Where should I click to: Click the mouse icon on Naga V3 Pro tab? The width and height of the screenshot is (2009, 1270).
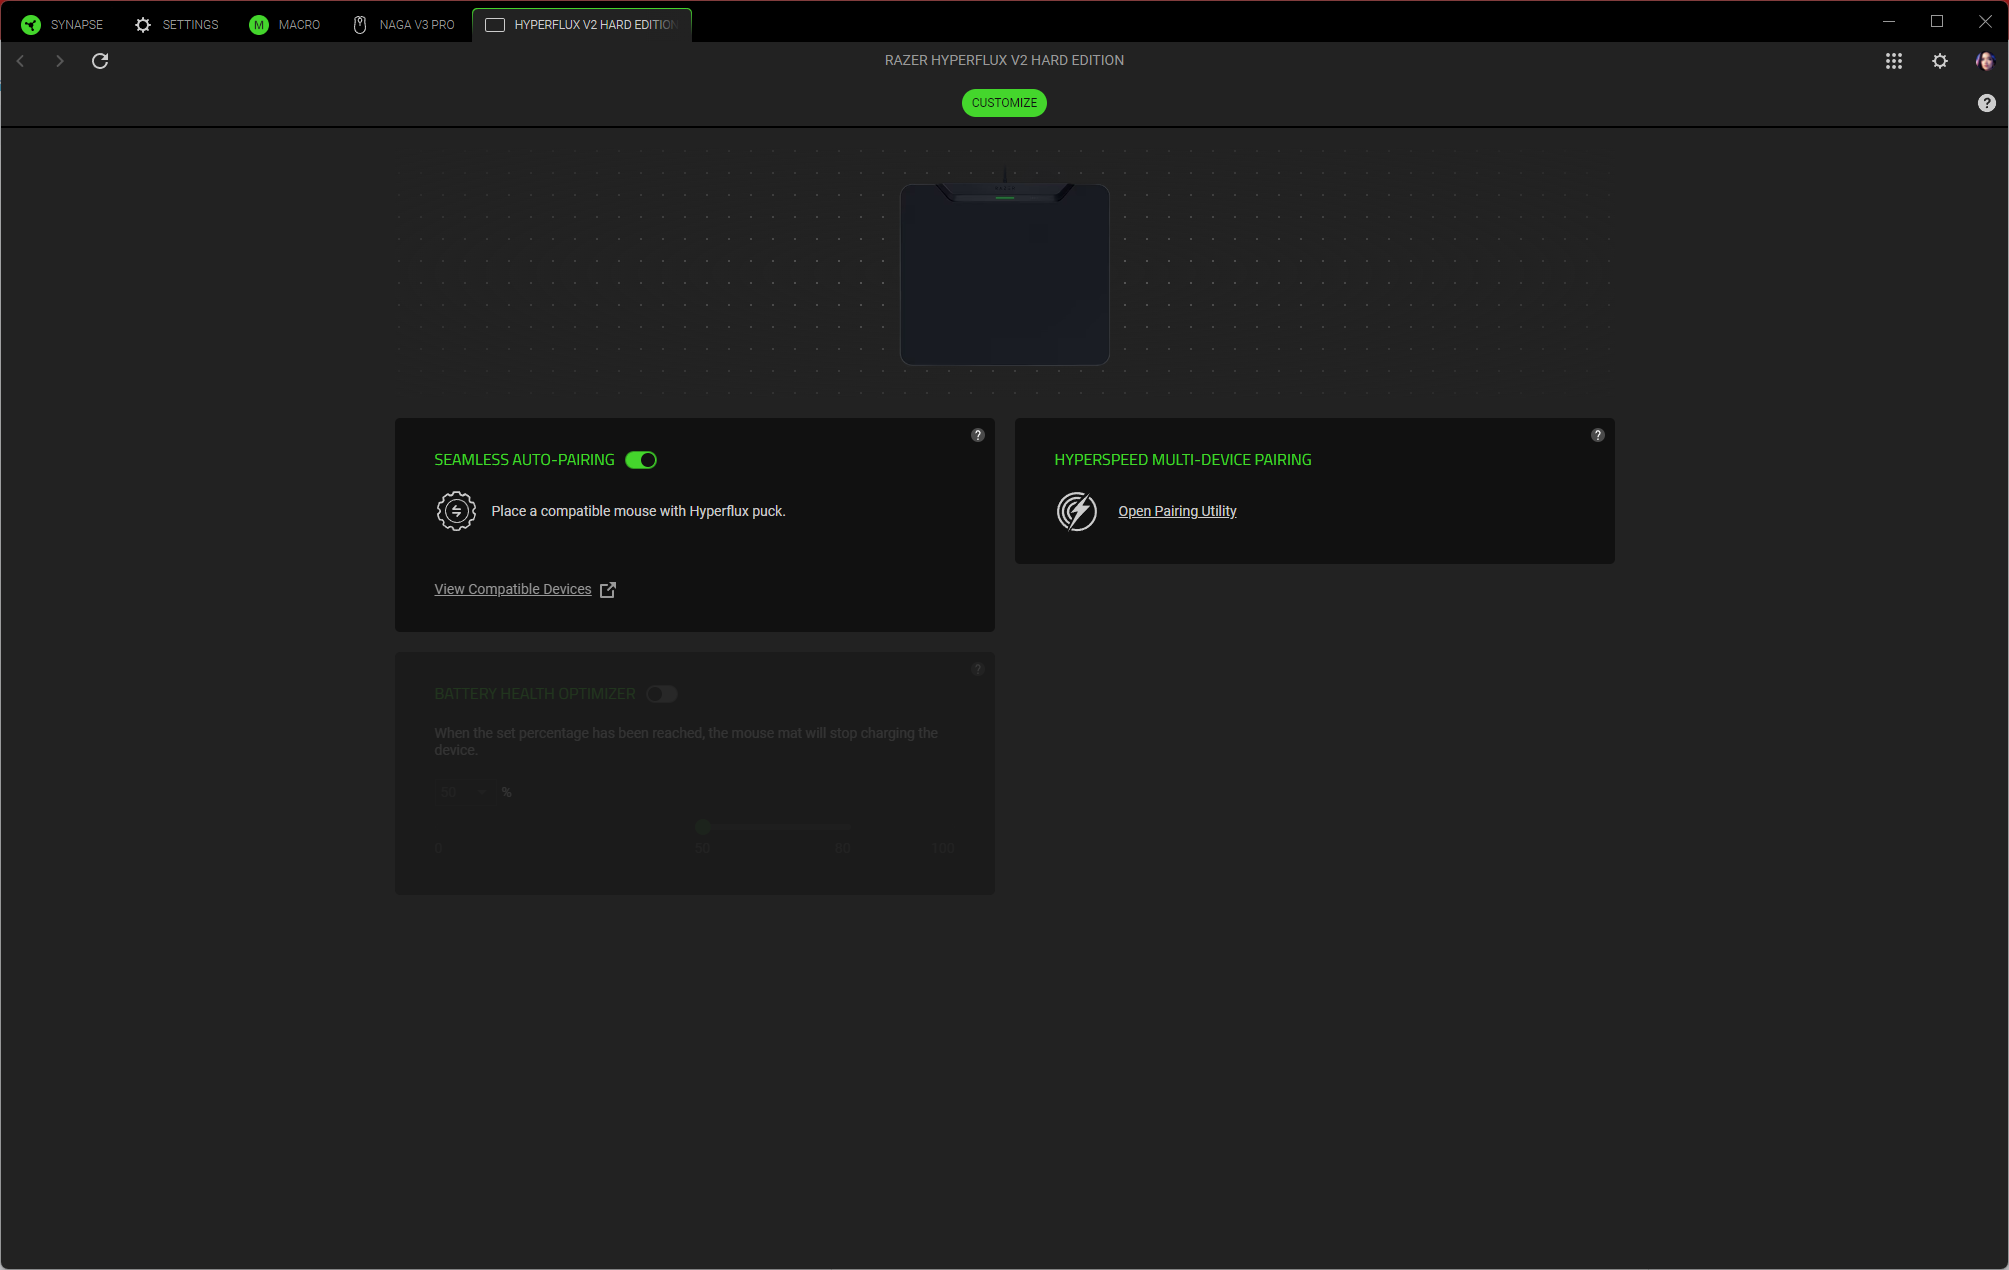point(360,25)
